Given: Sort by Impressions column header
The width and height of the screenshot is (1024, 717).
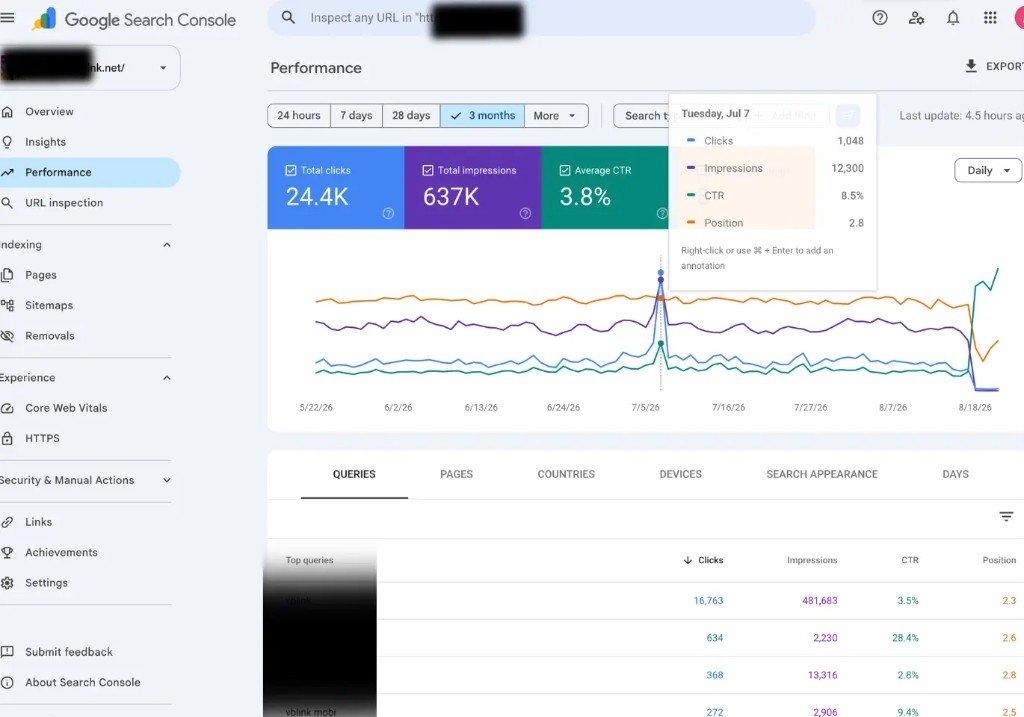Looking at the screenshot, I should click(812, 560).
